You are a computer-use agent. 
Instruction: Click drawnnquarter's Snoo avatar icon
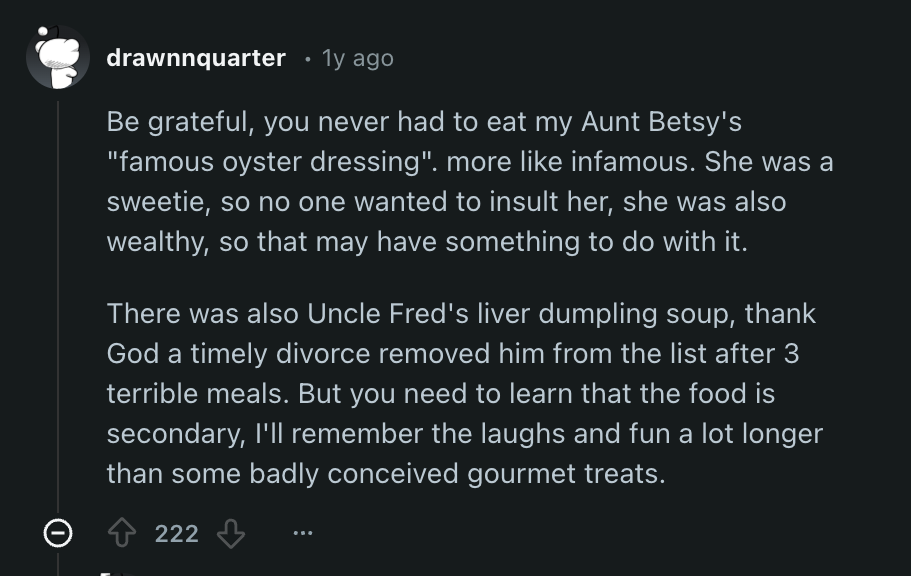point(58,57)
